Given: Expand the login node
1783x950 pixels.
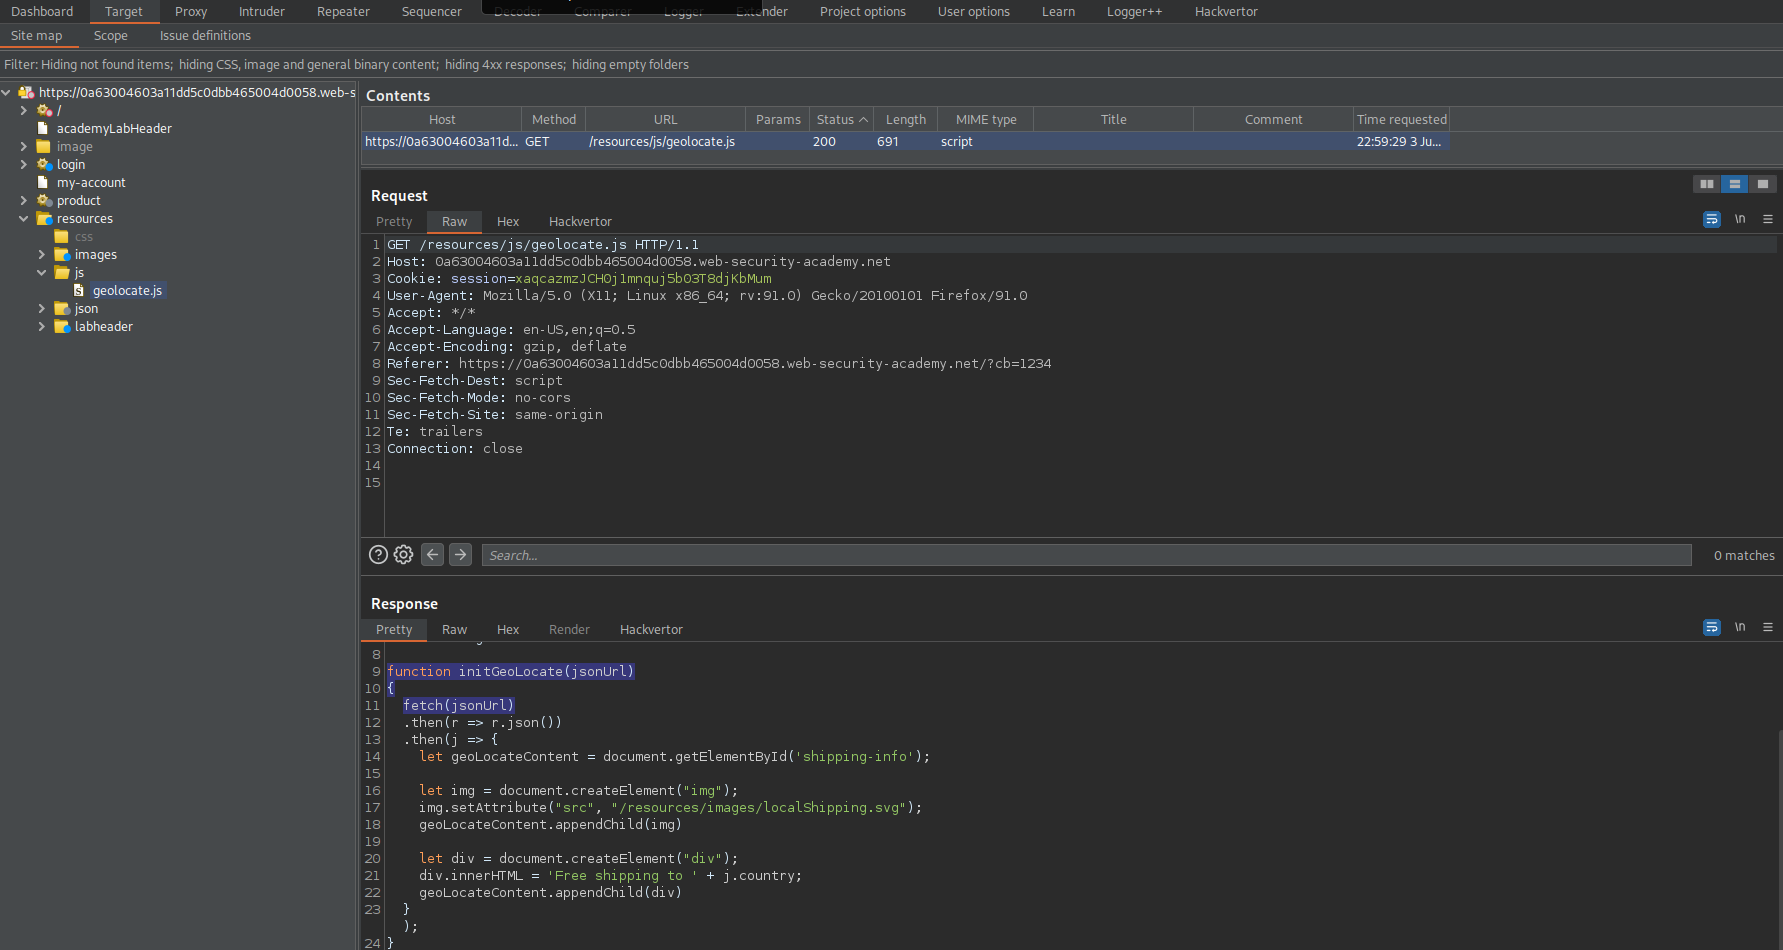Looking at the screenshot, I should pyautogui.click(x=24, y=164).
